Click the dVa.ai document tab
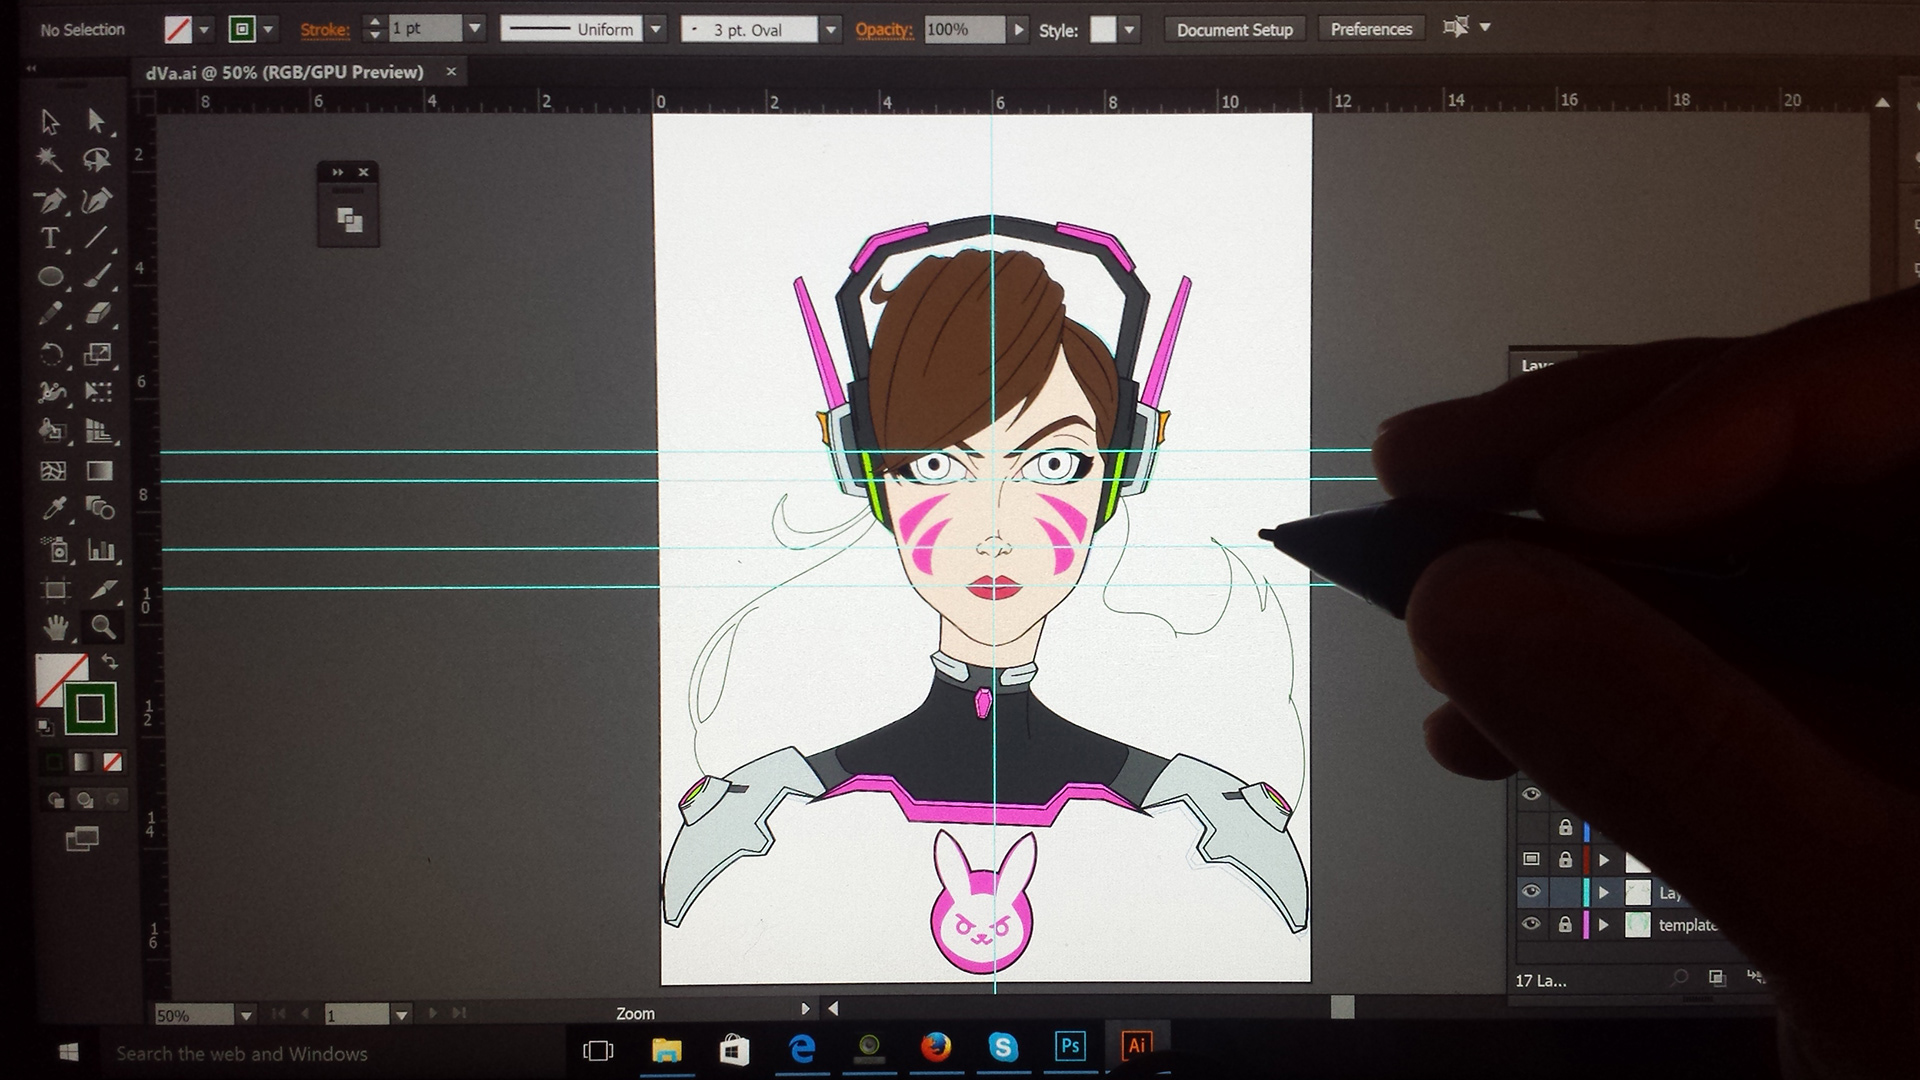Image resolution: width=1920 pixels, height=1080 pixels. click(285, 72)
